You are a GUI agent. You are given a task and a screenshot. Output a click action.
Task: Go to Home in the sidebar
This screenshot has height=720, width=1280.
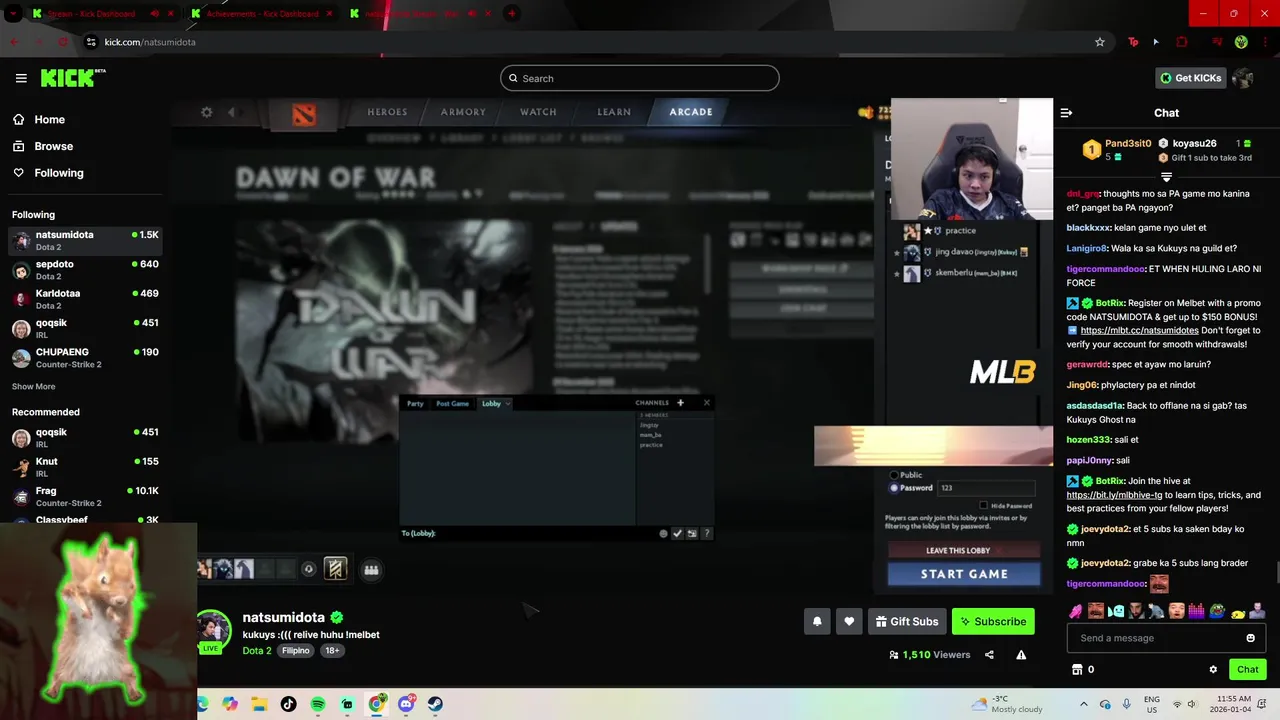click(x=49, y=119)
